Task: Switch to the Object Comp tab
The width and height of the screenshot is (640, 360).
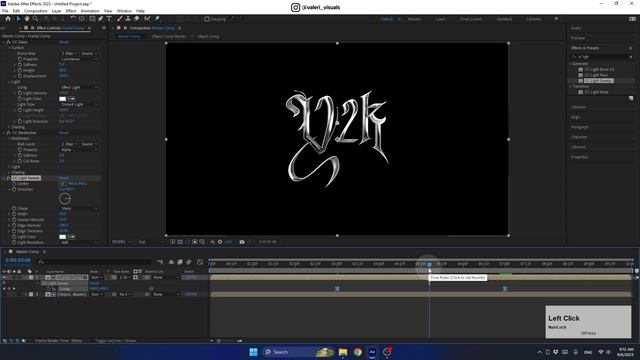Action: pyautogui.click(x=208, y=36)
